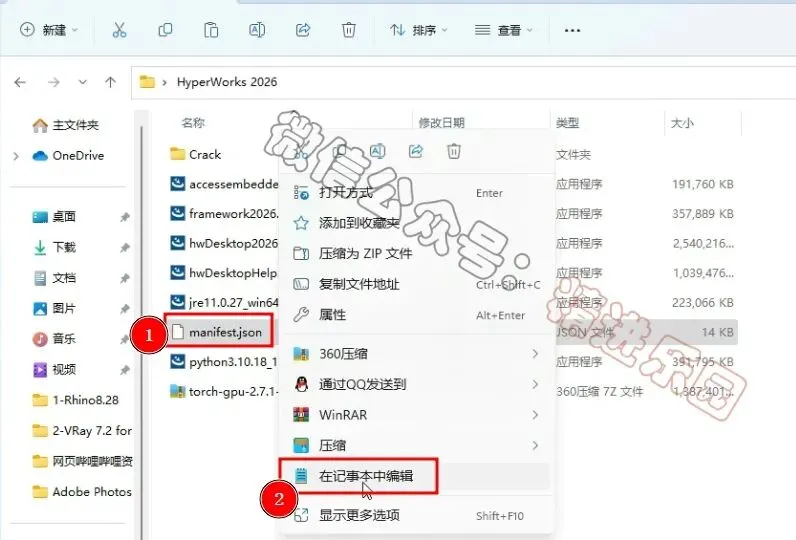Click the Delete trash icon in toolbar
This screenshot has height=540, width=796.
[349, 30]
